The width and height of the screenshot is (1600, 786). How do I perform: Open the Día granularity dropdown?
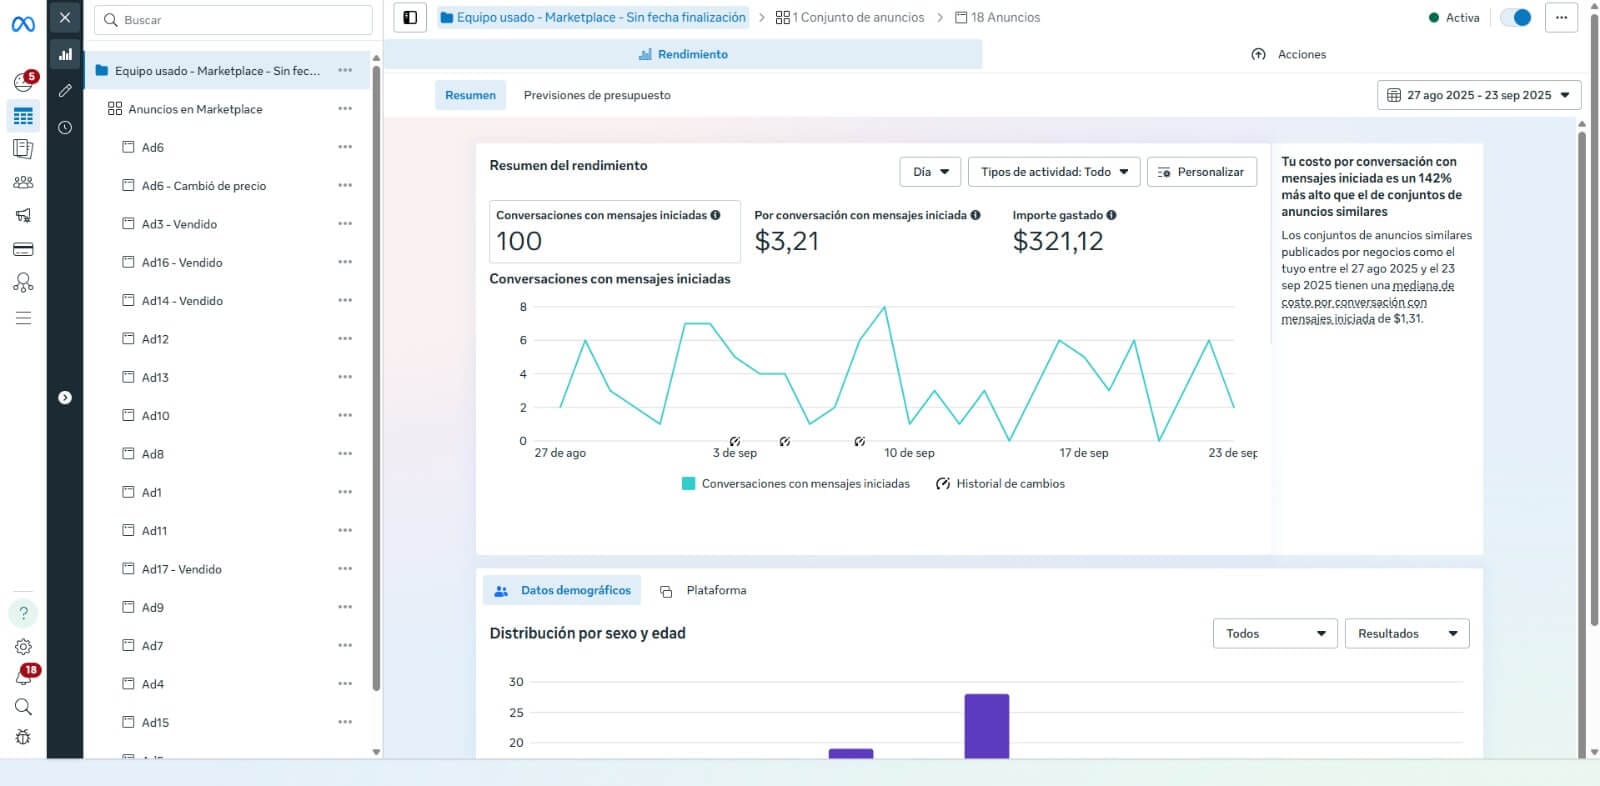point(930,172)
